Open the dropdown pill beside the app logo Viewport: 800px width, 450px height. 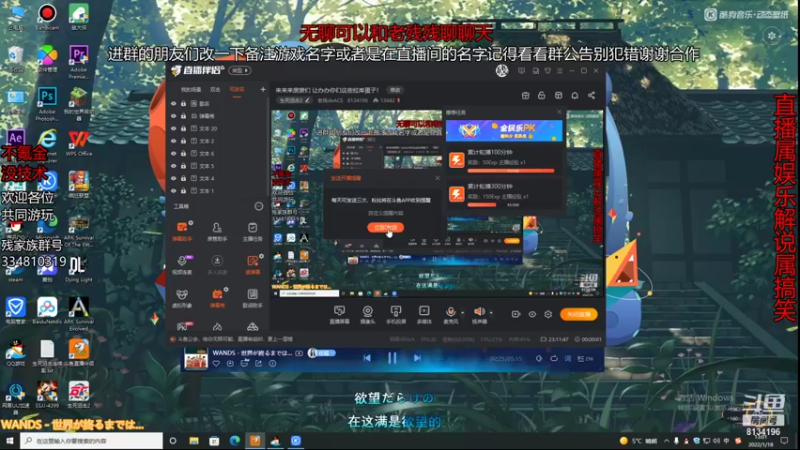coord(239,70)
